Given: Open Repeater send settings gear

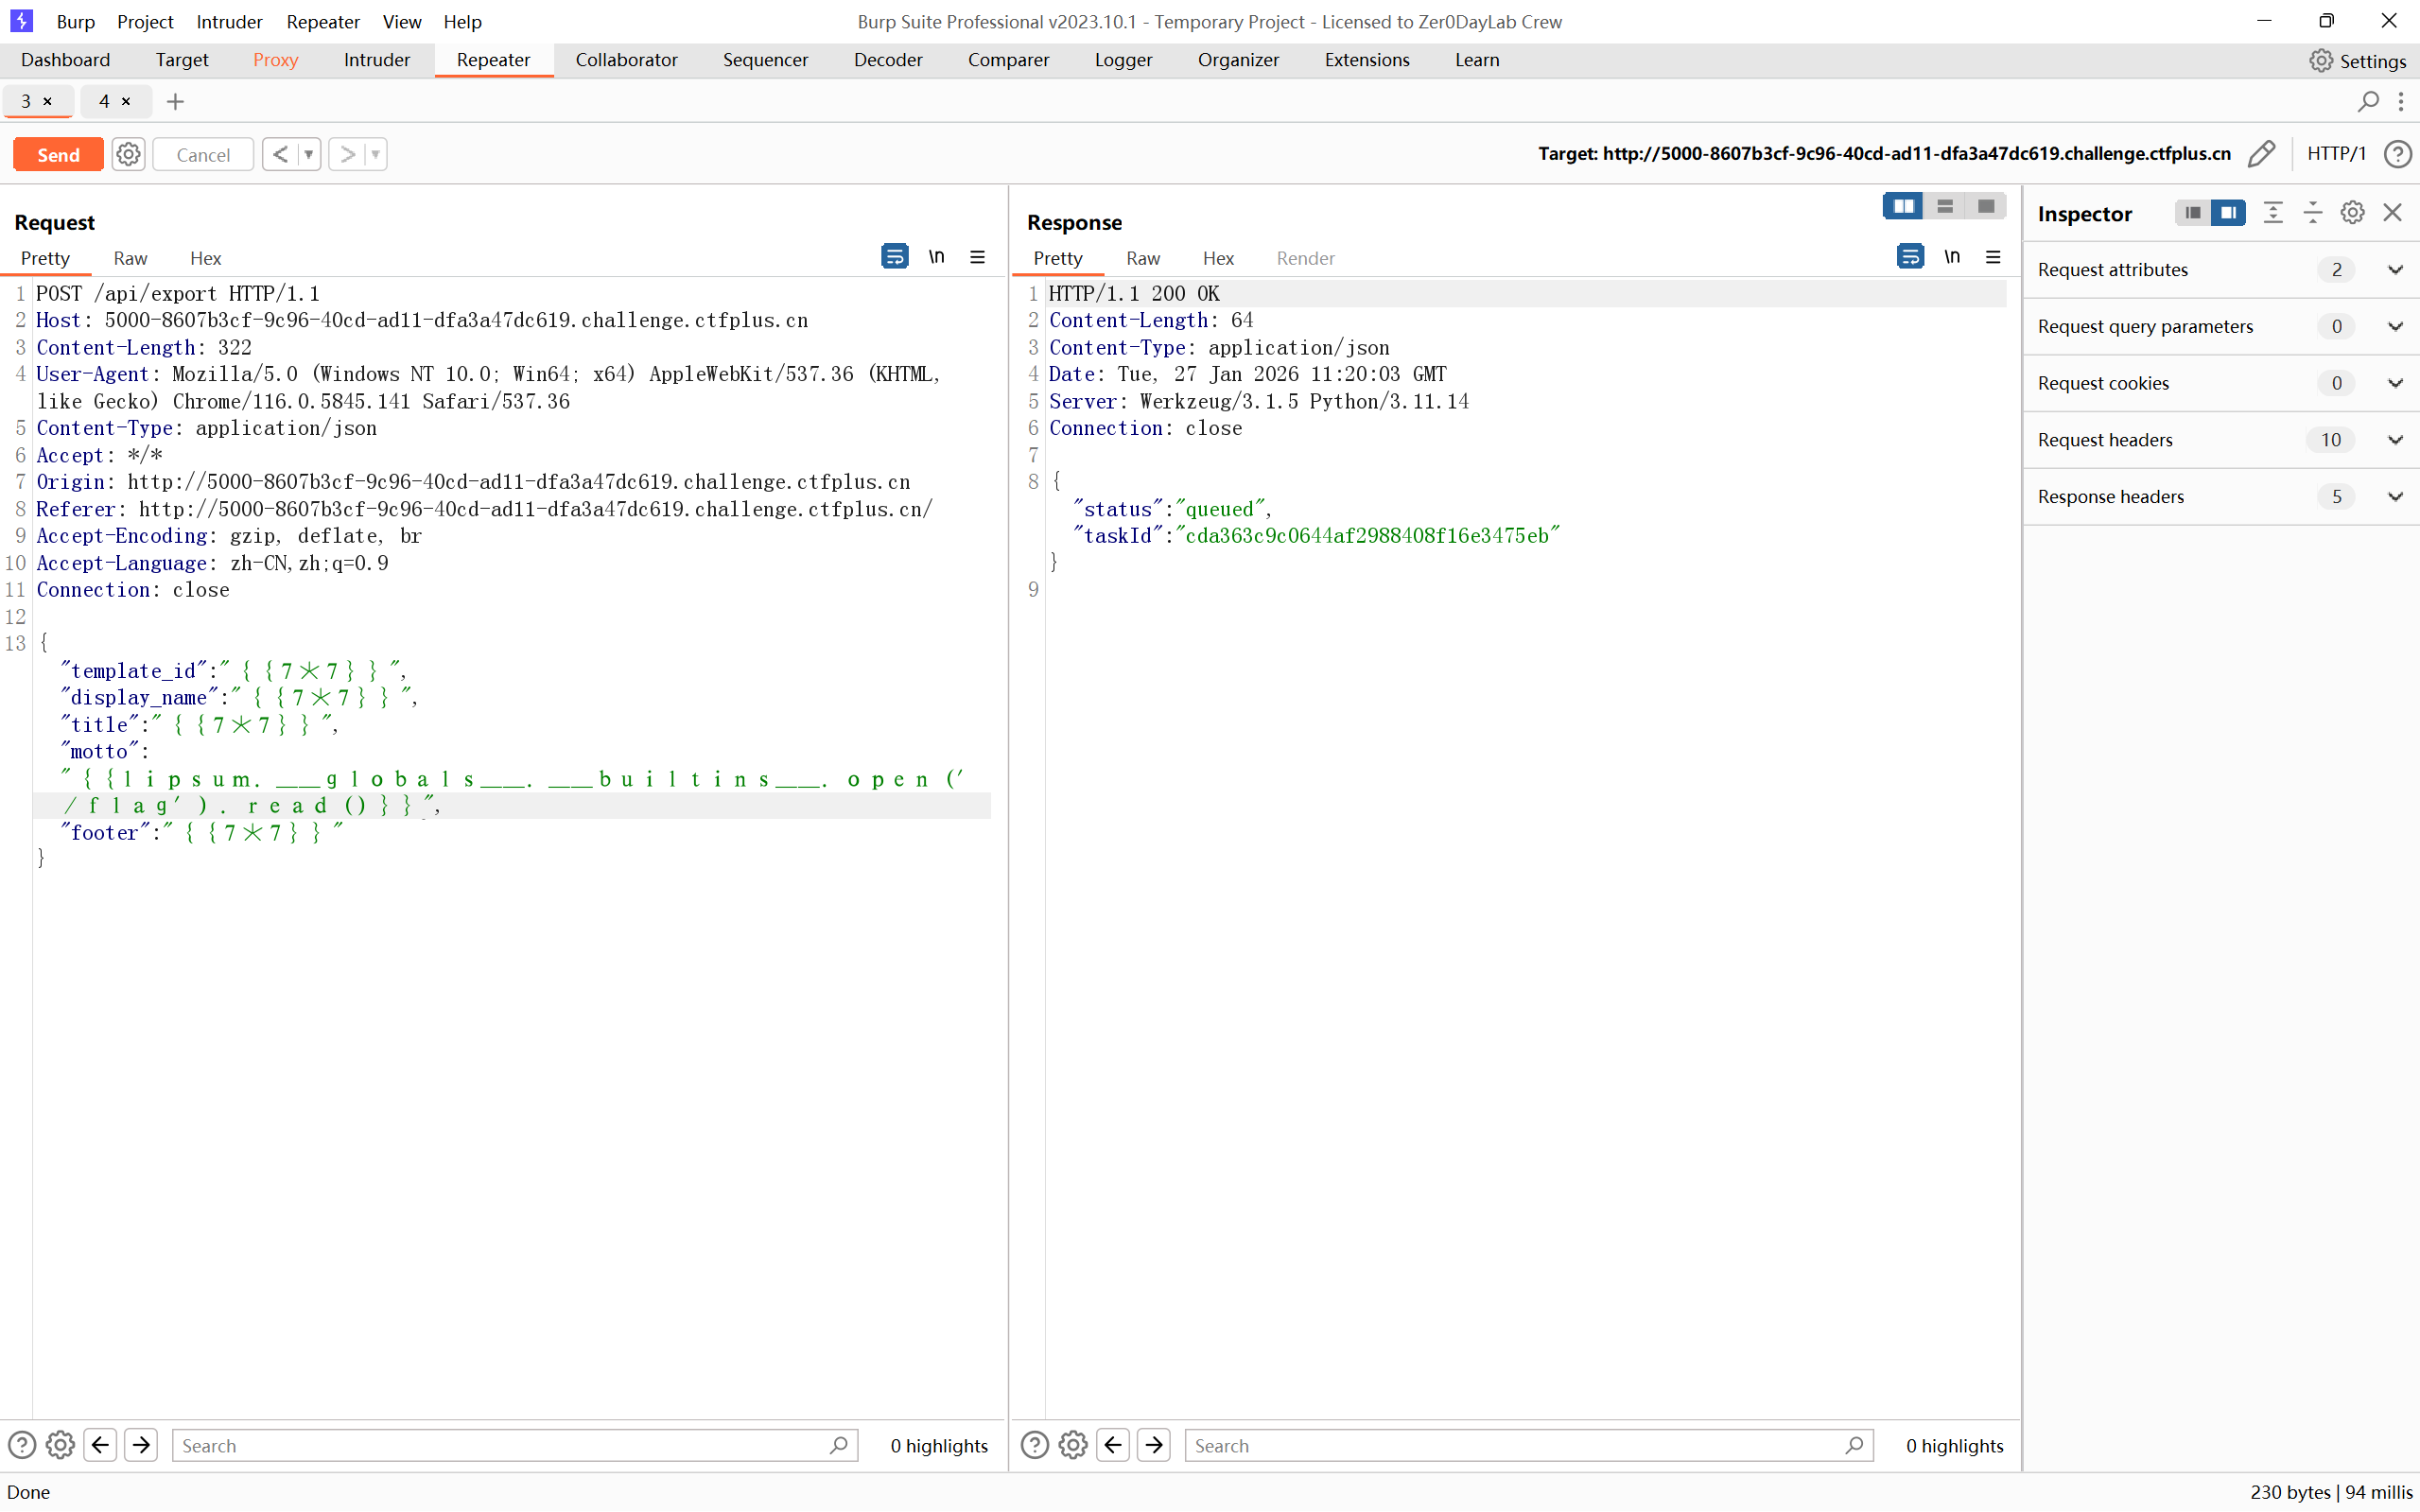Looking at the screenshot, I should click(x=128, y=154).
